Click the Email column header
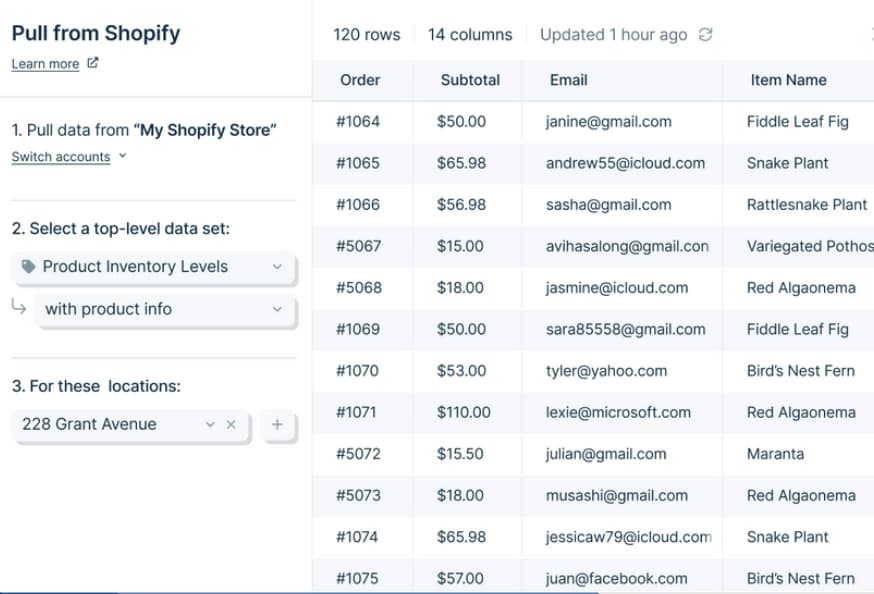Viewport: 874px width, 594px height. (x=568, y=80)
